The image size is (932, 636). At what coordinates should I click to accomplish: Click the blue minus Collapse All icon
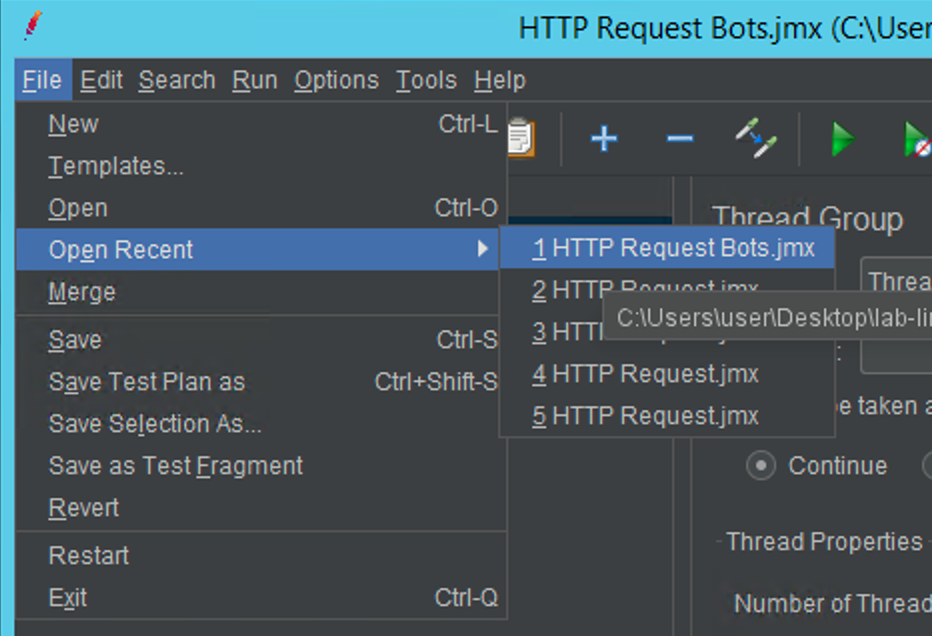click(x=679, y=139)
